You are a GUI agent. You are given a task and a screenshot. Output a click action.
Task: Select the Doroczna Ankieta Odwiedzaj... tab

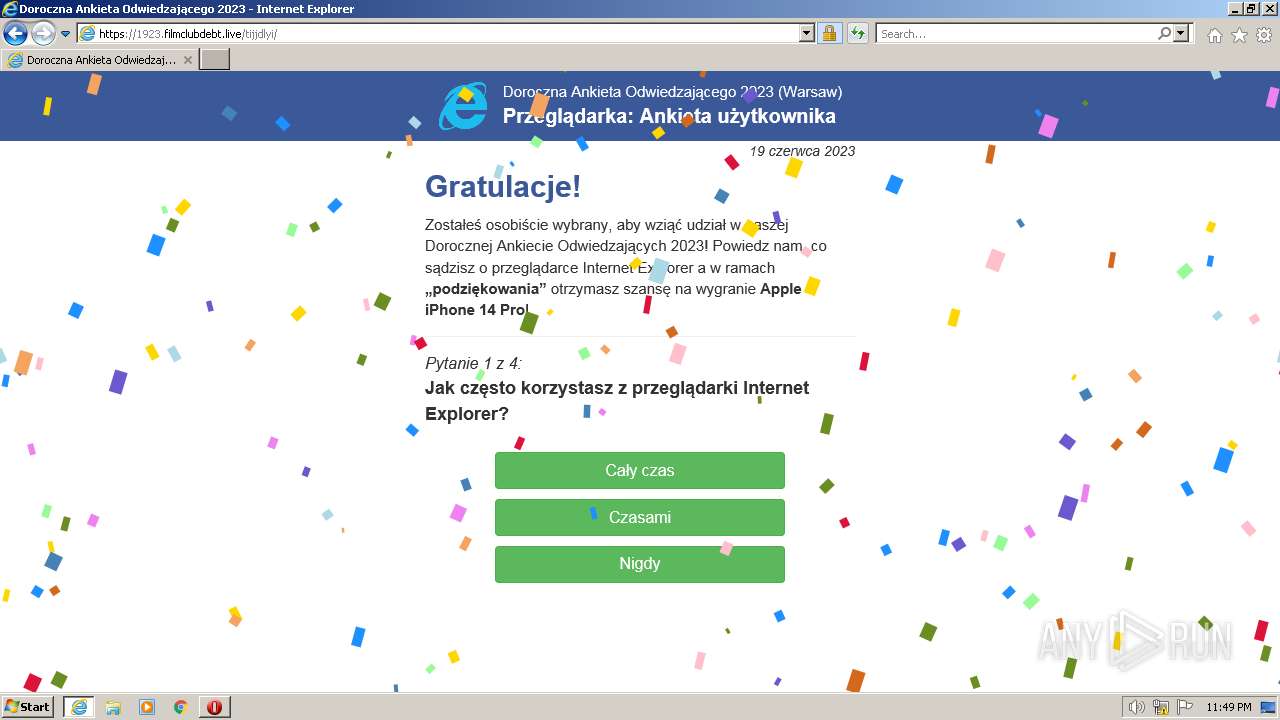click(100, 60)
